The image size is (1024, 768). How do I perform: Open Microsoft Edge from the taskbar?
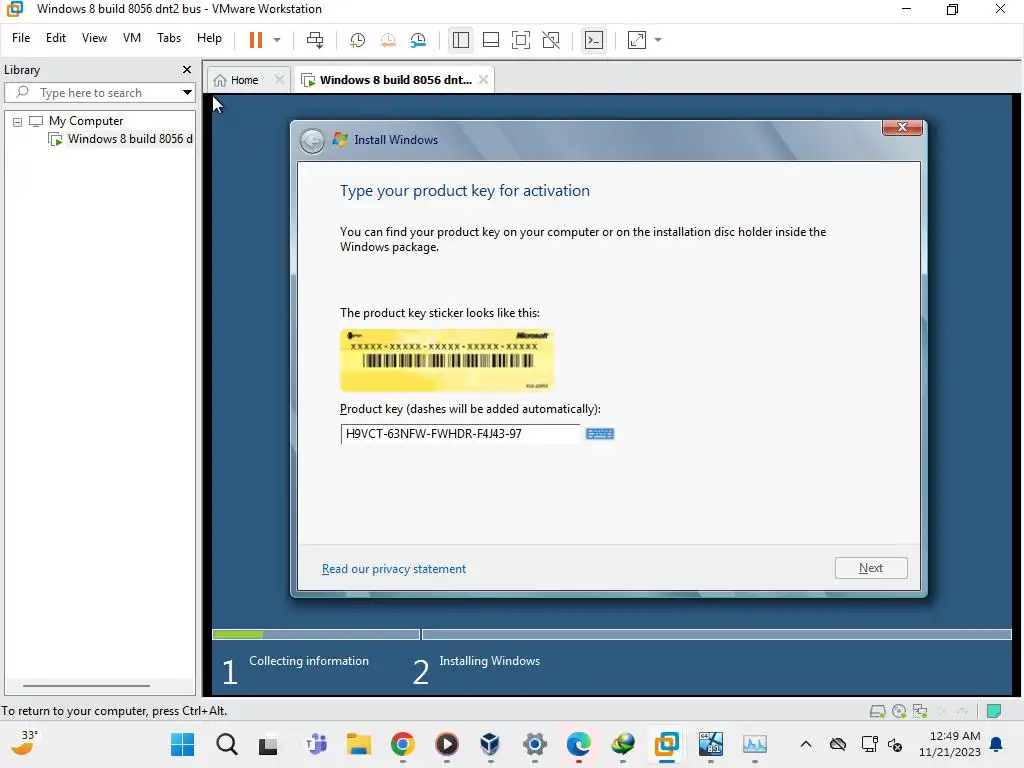[579, 744]
